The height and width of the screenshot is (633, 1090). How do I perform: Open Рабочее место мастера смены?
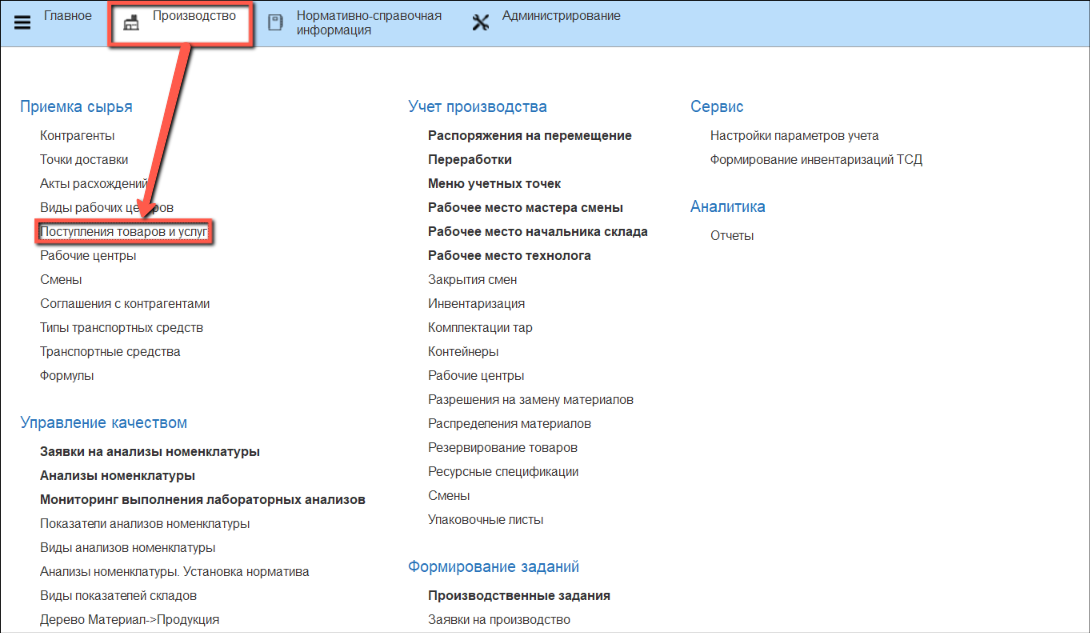(525, 208)
